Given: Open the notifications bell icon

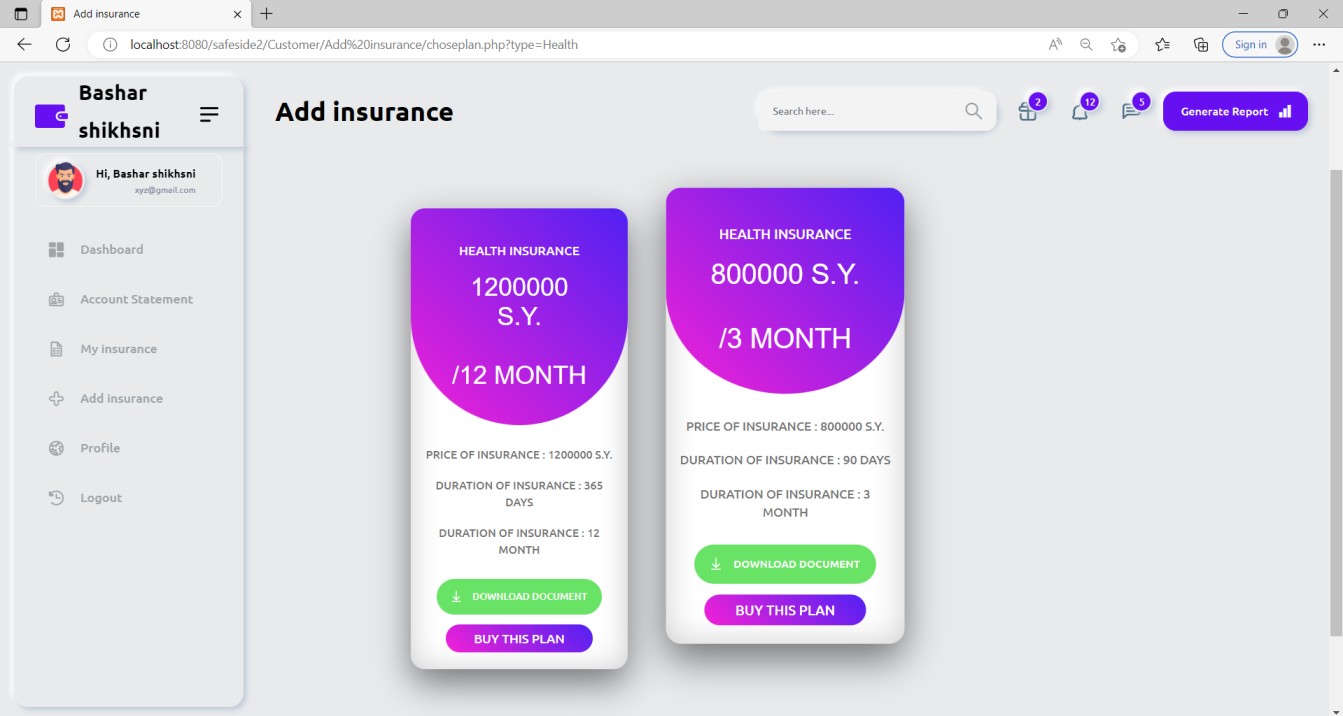Looking at the screenshot, I should pyautogui.click(x=1079, y=112).
